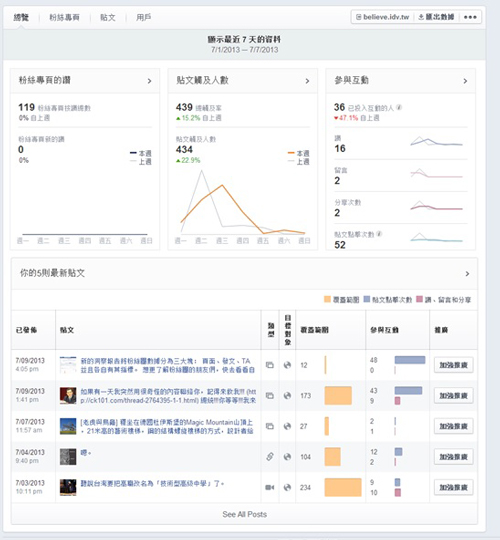Click See All Posts link

244,514
